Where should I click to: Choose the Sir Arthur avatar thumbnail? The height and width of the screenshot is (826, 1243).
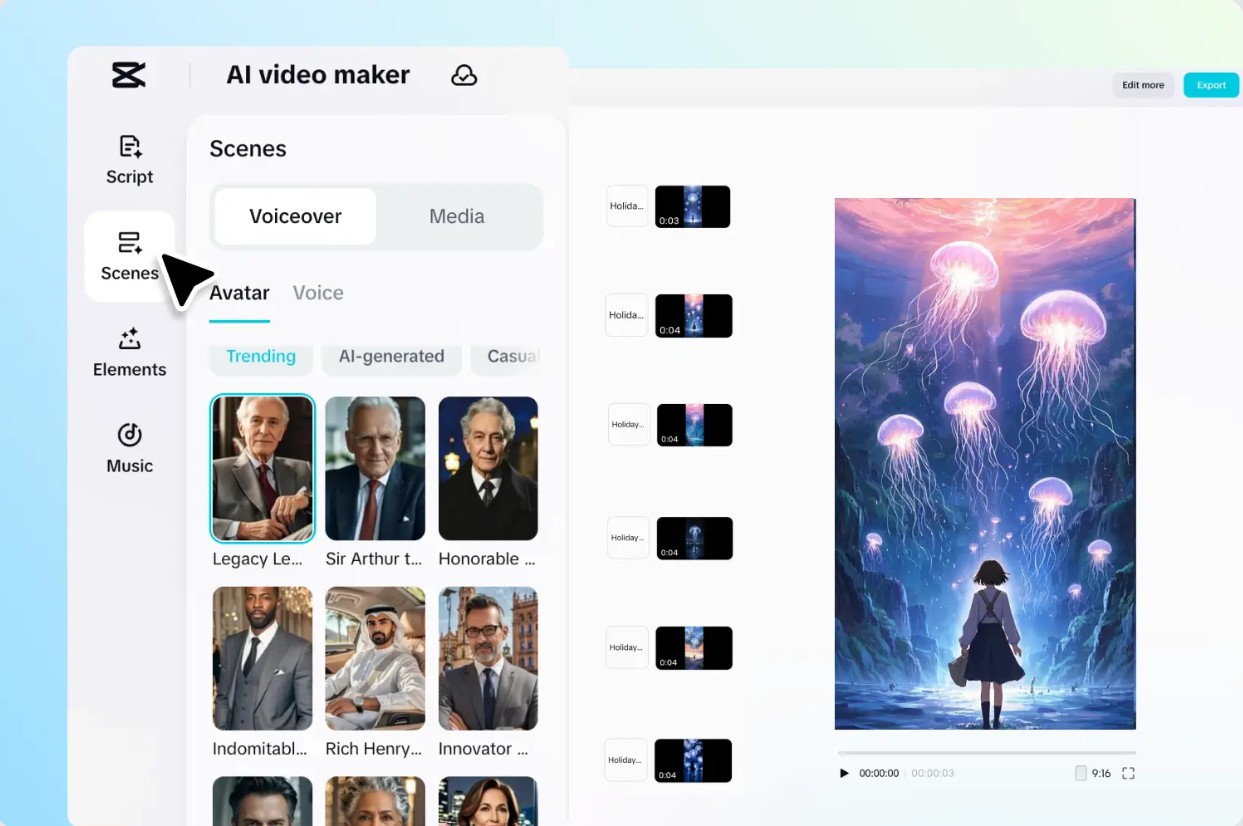point(375,468)
